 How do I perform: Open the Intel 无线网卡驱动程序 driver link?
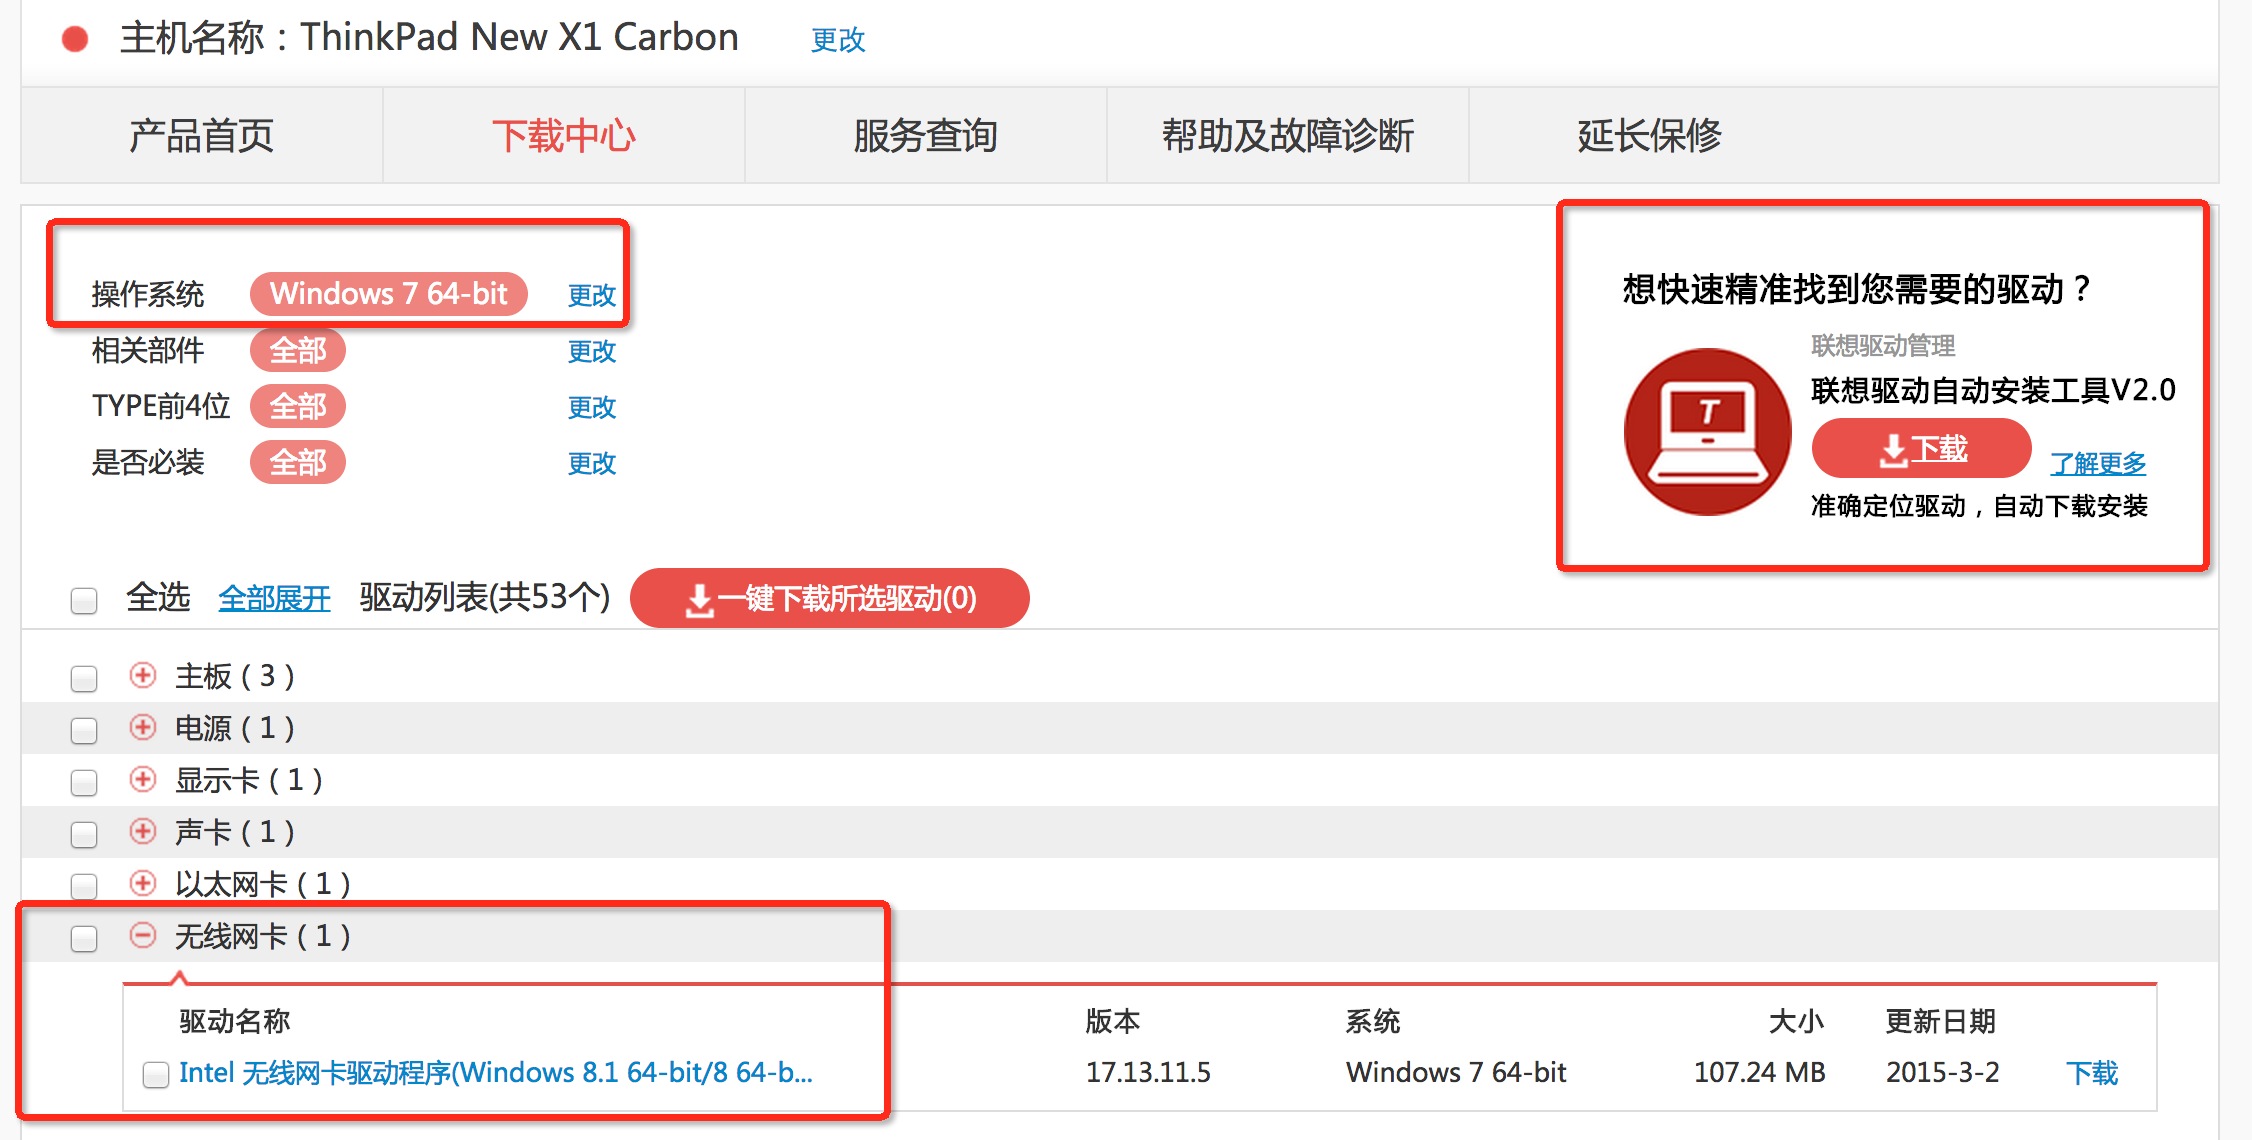pos(496,1073)
